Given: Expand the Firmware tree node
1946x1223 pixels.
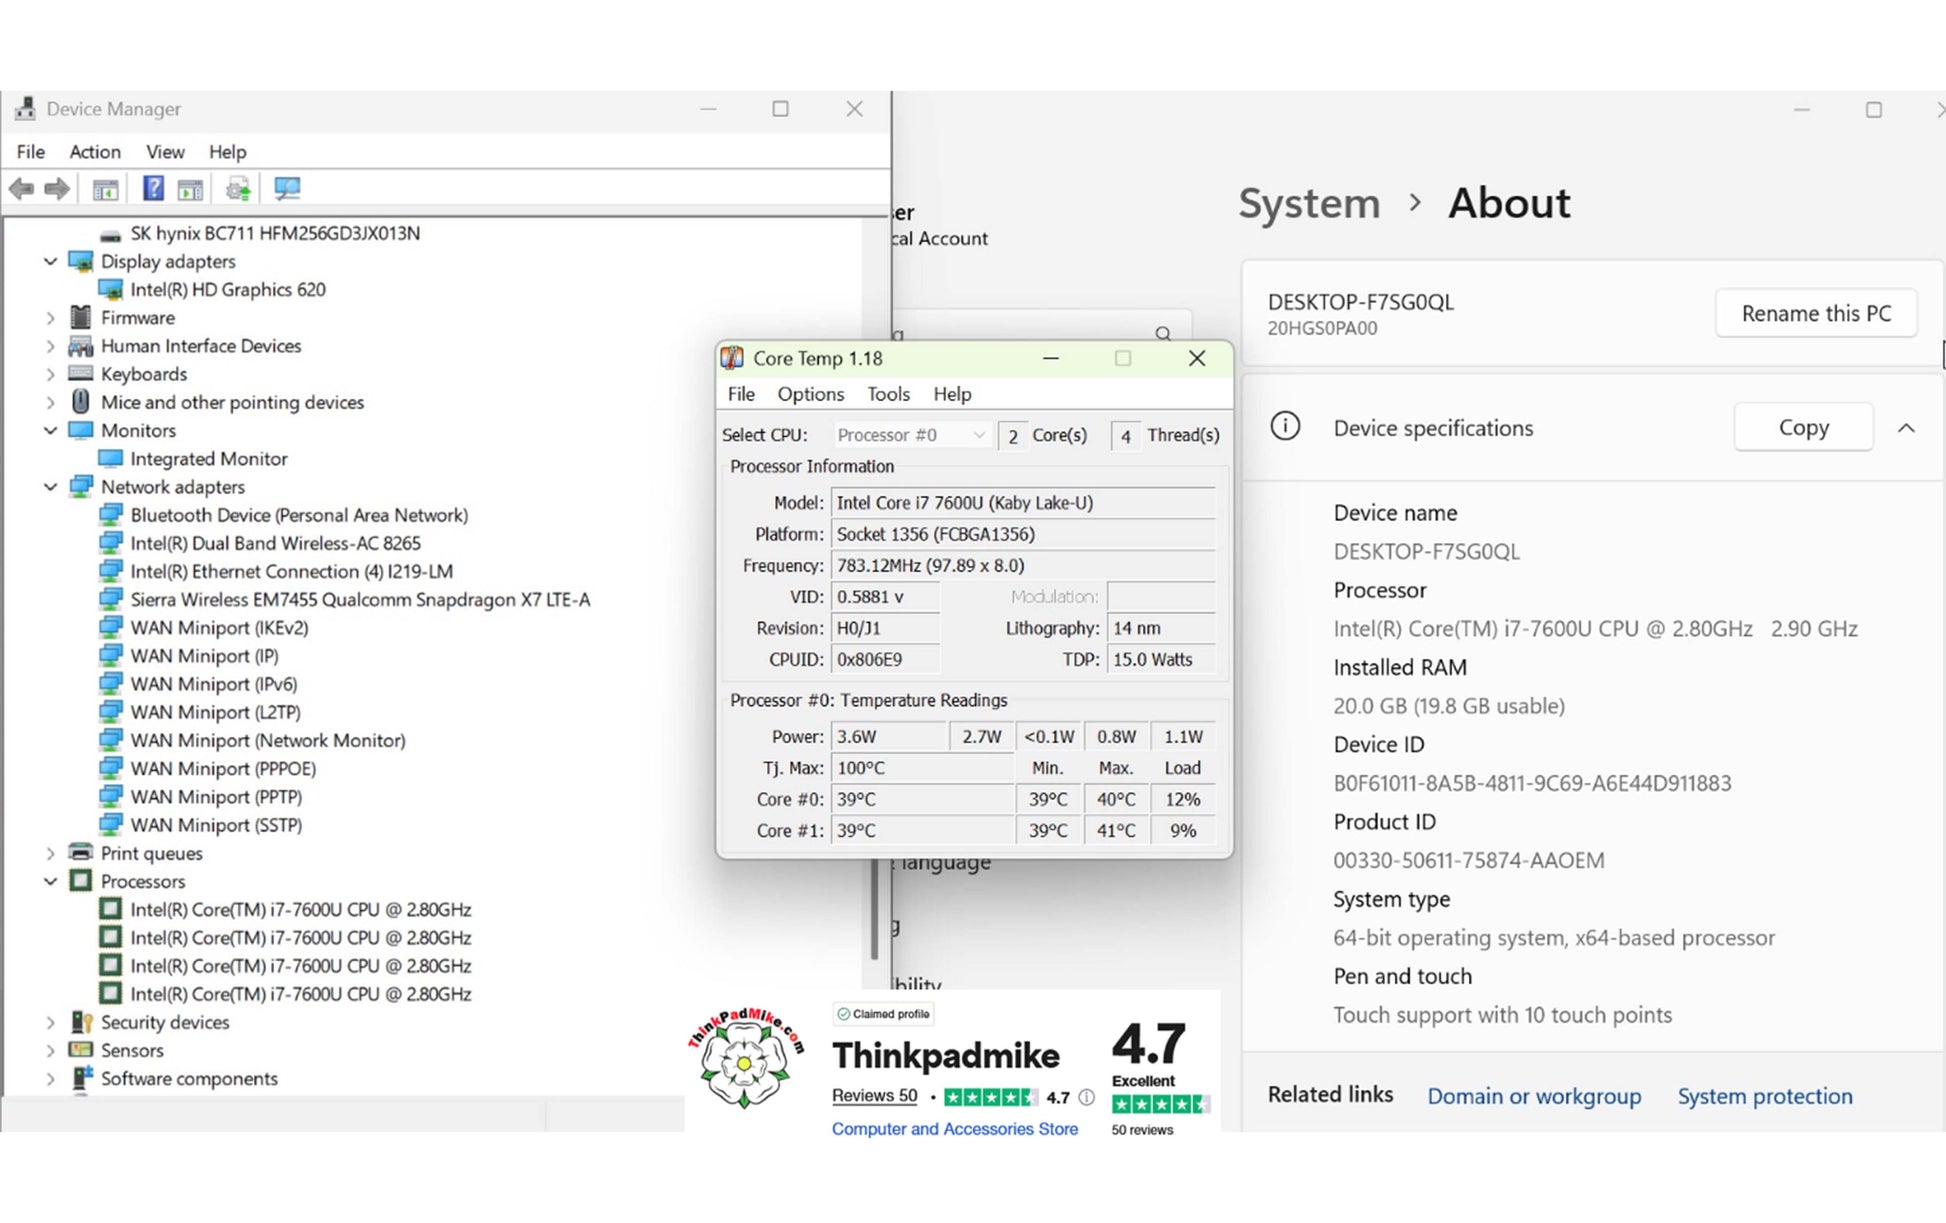Looking at the screenshot, I should tap(50, 318).
